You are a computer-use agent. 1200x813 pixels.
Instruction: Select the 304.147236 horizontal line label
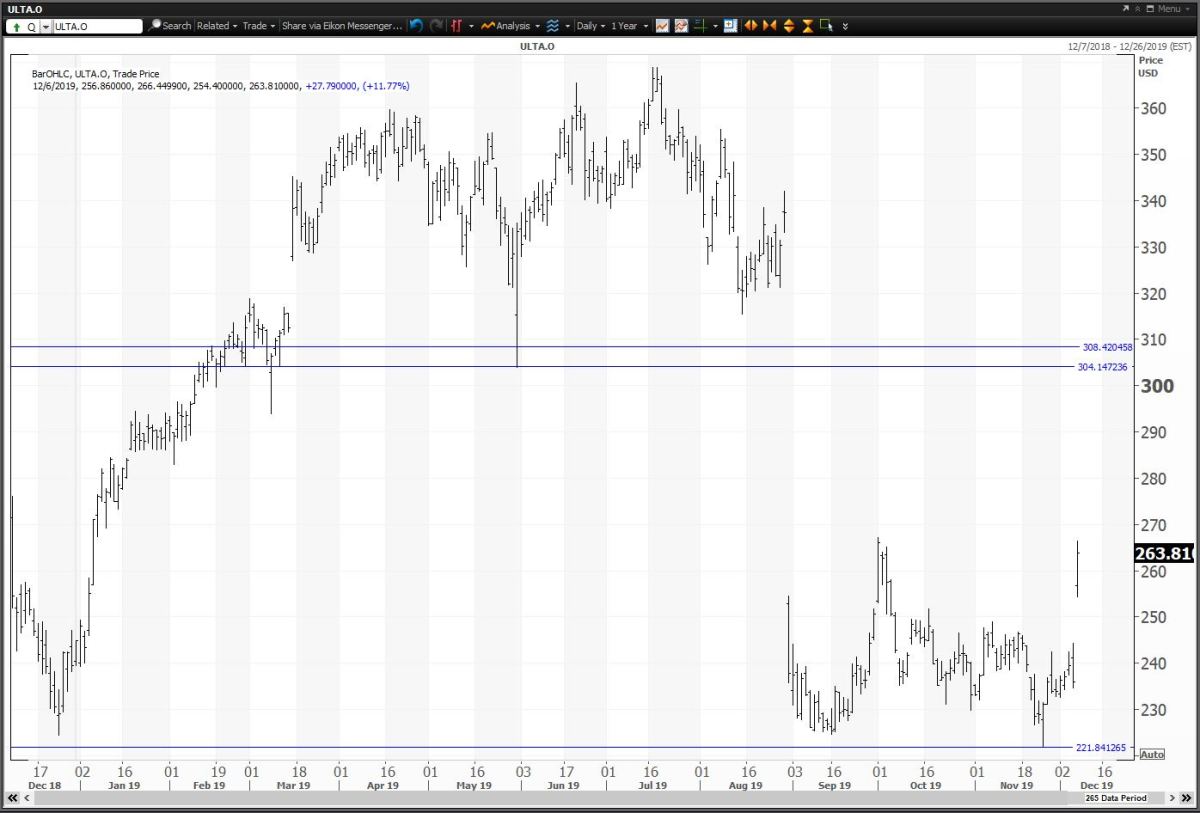point(1102,367)
